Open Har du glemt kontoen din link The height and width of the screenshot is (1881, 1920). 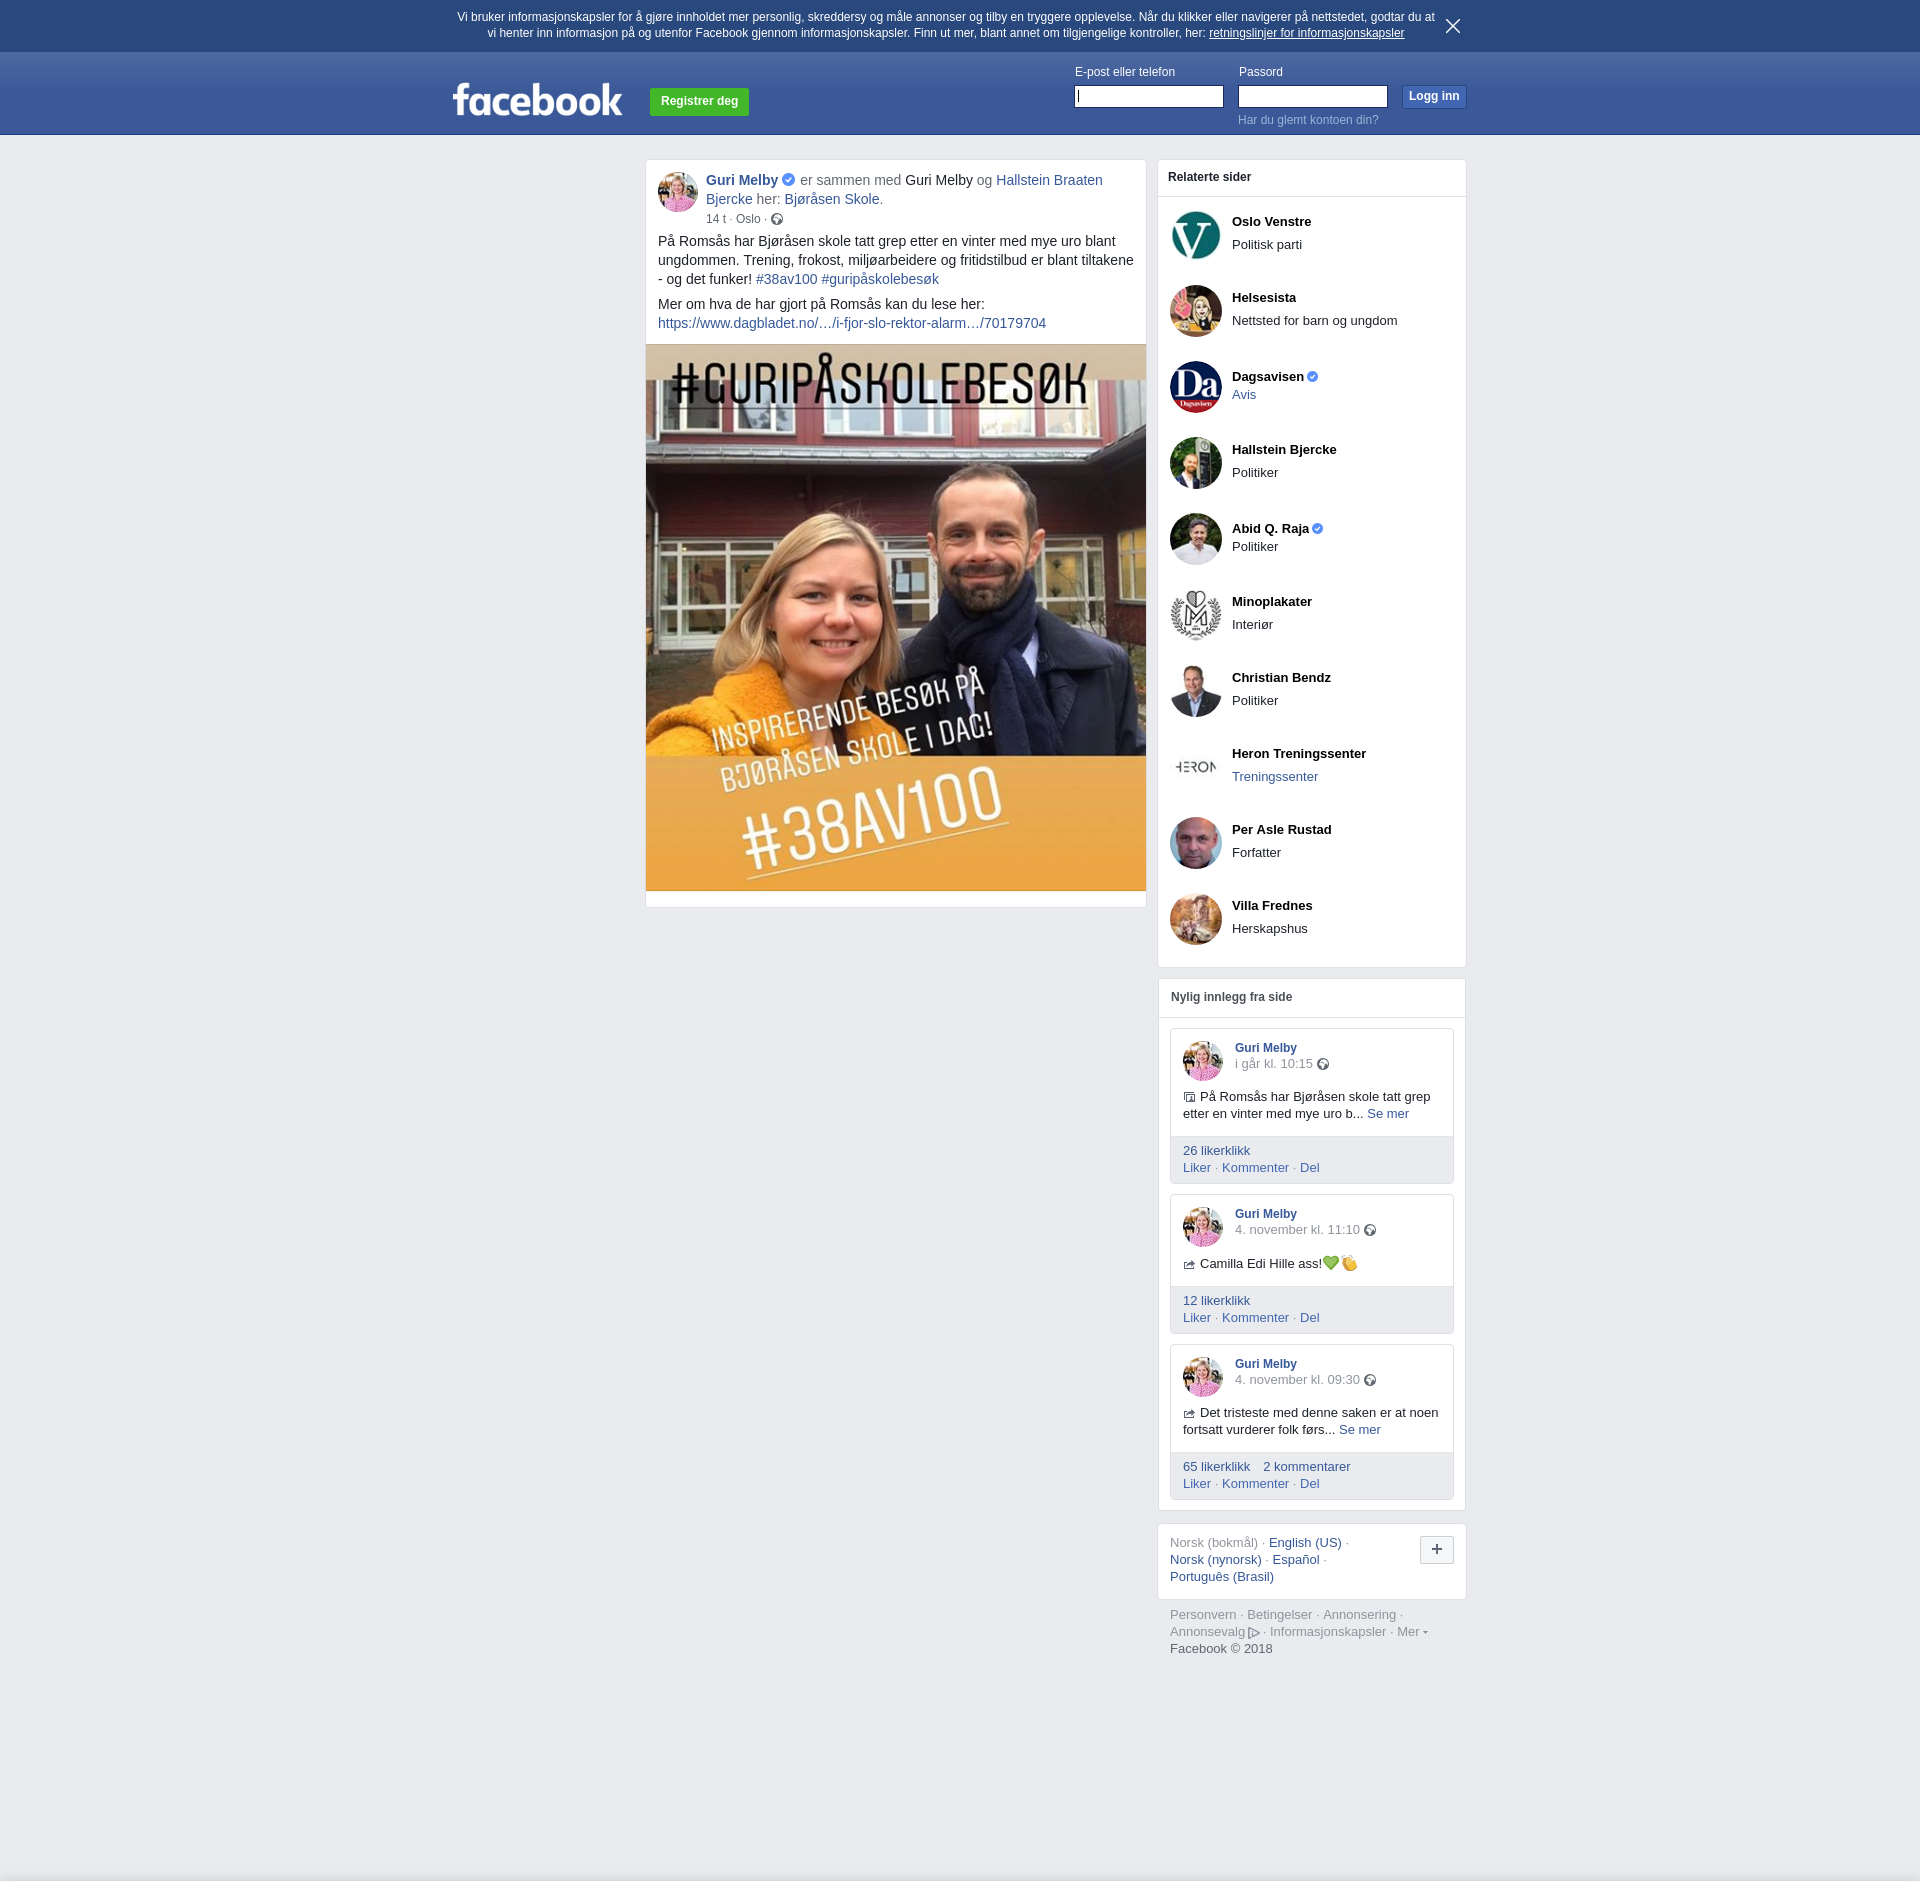click(x=1308, y=120)
